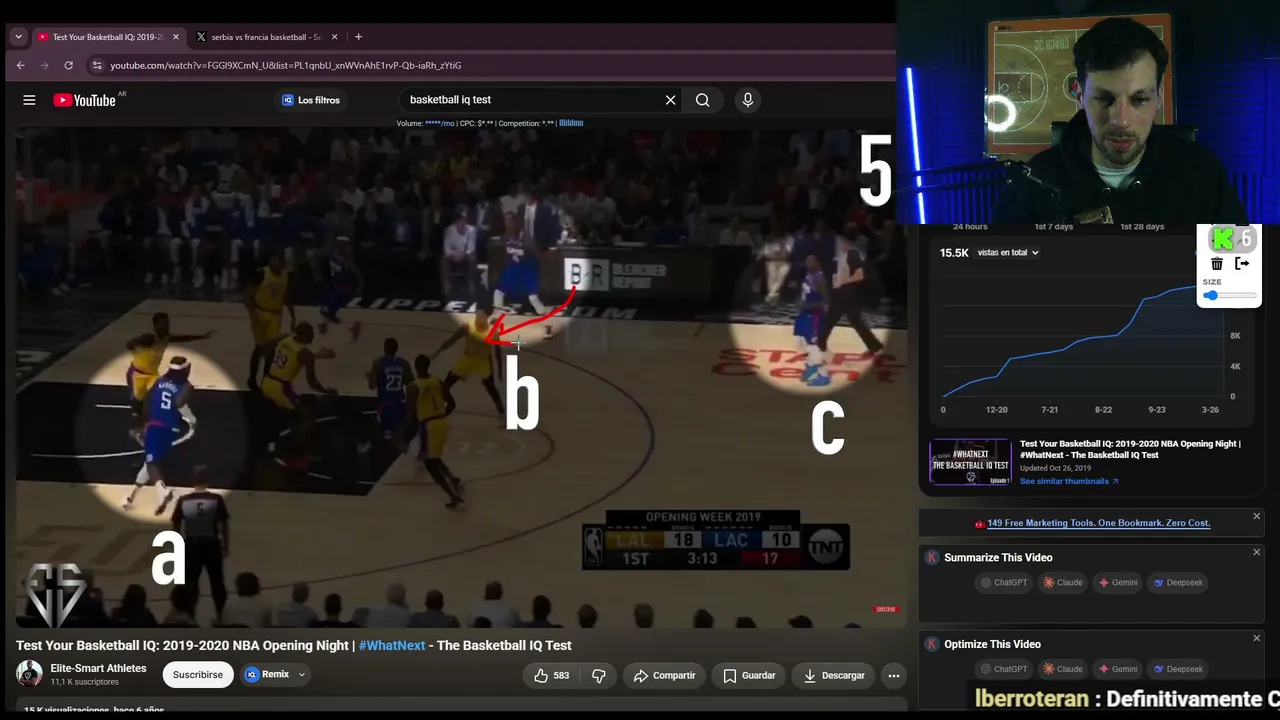
Task: Click the basketball video player
Action: [x=461, y=378]
